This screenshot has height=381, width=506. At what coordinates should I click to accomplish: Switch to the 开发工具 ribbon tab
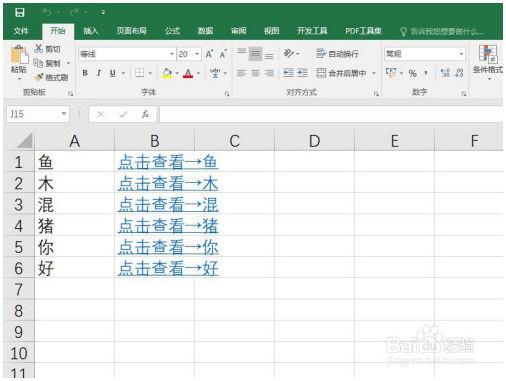coord(312,31)
